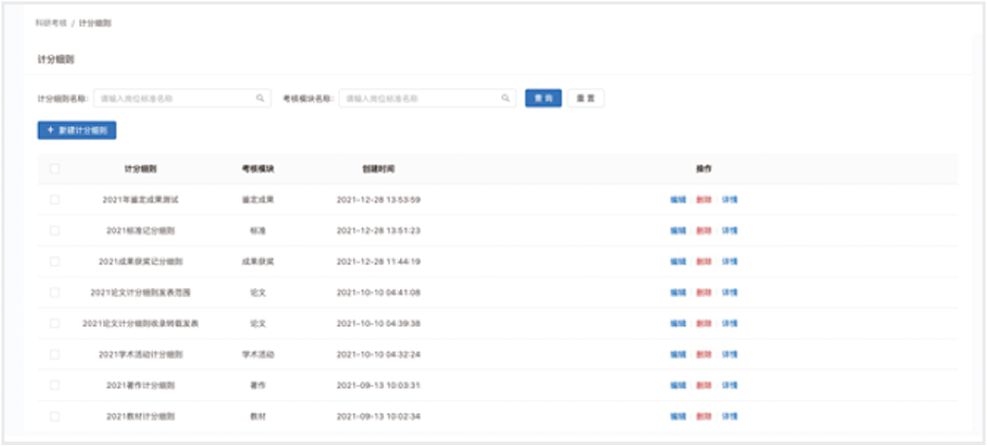Click 编辑 for 2021年鉴定成果测试
The height and width of the screenshot is (447, 987).
click(678, 200)
